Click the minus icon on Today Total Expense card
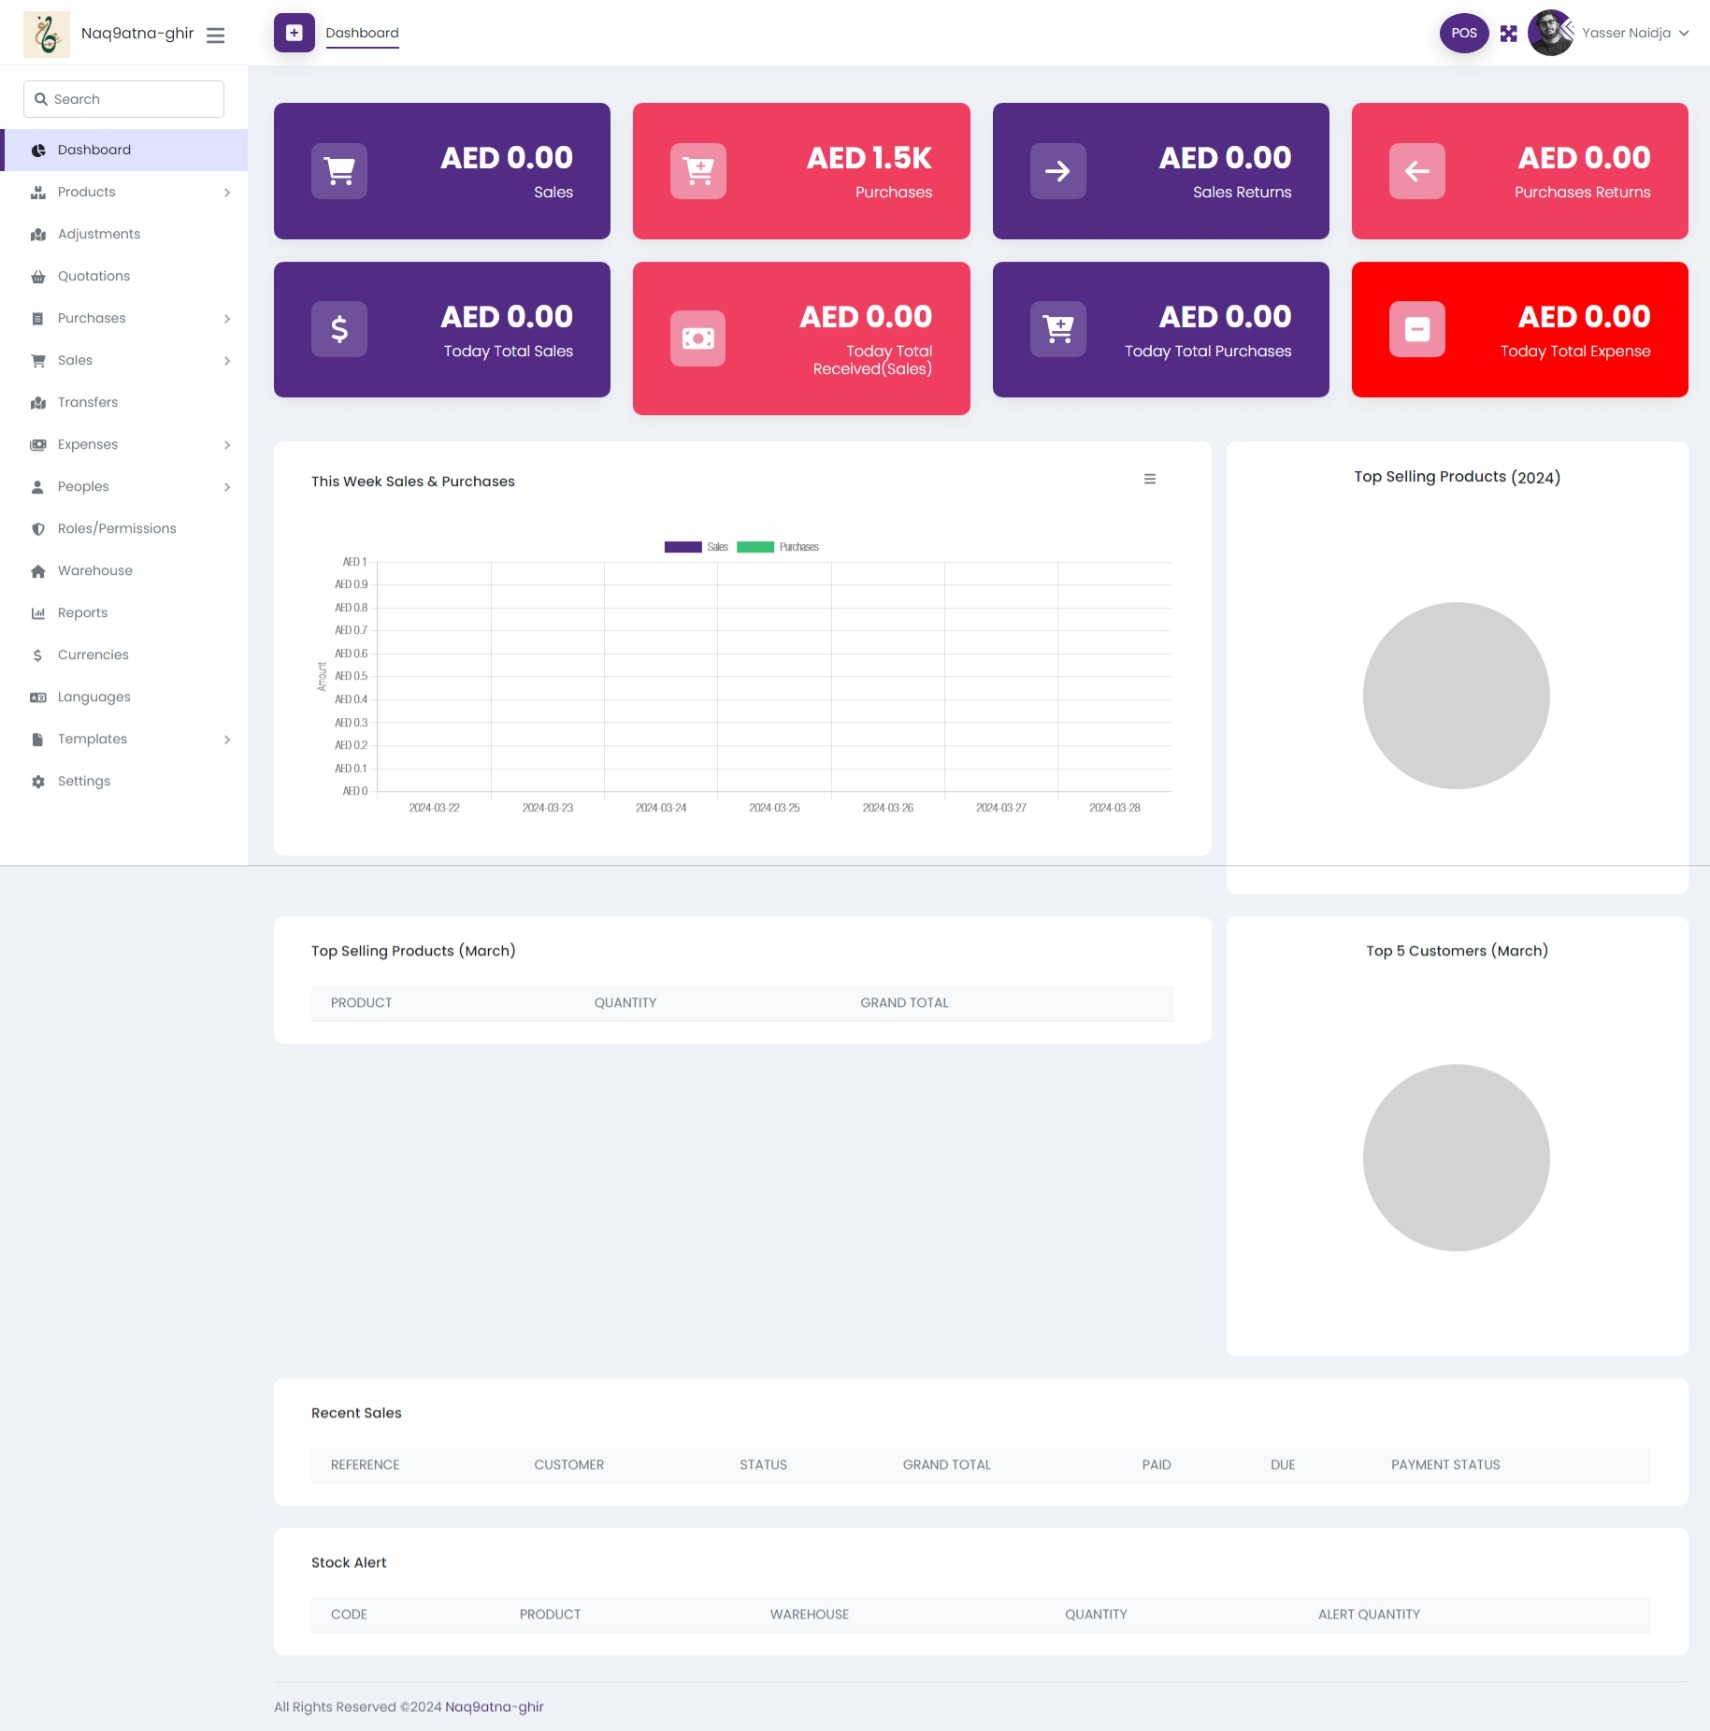 coord(1416,329)
